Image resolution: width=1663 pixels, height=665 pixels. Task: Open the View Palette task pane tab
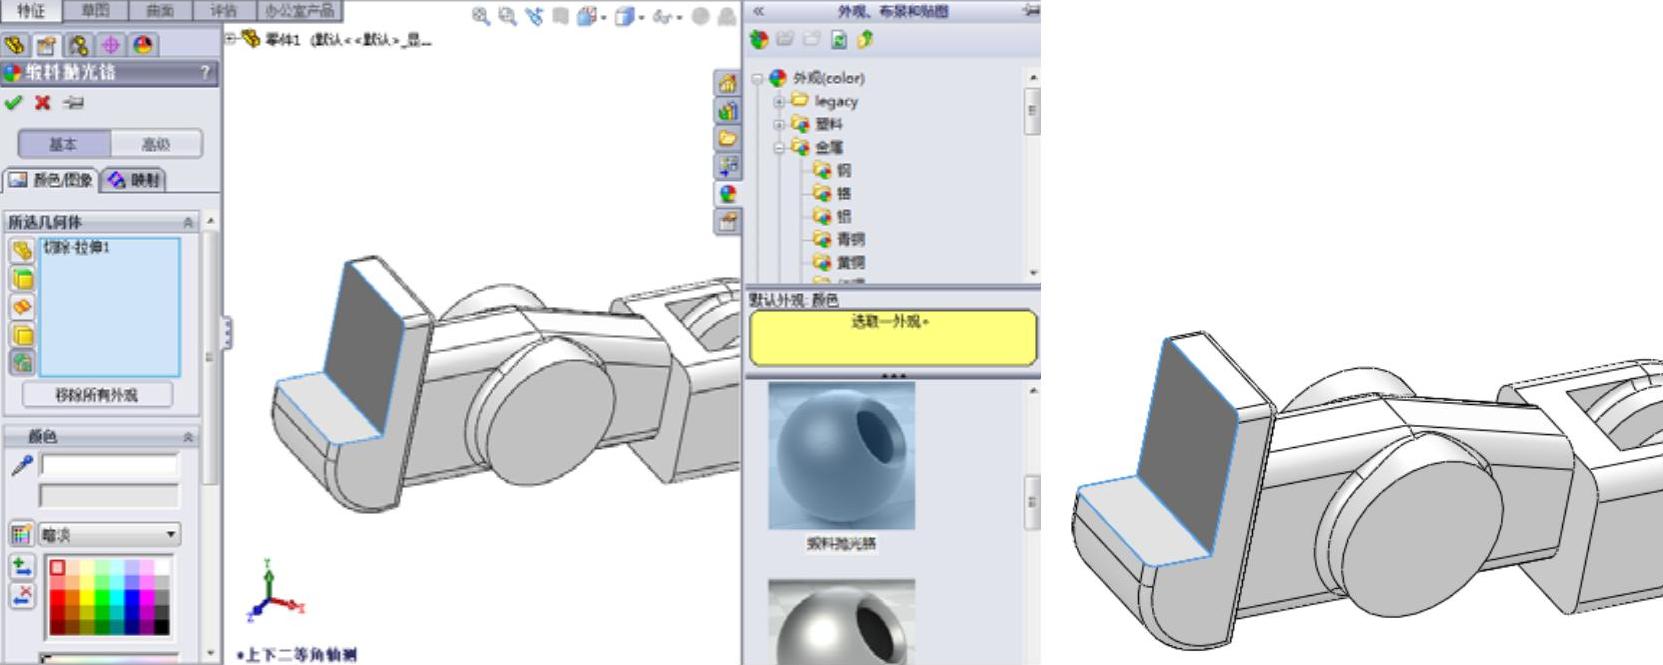click(728, 166)
